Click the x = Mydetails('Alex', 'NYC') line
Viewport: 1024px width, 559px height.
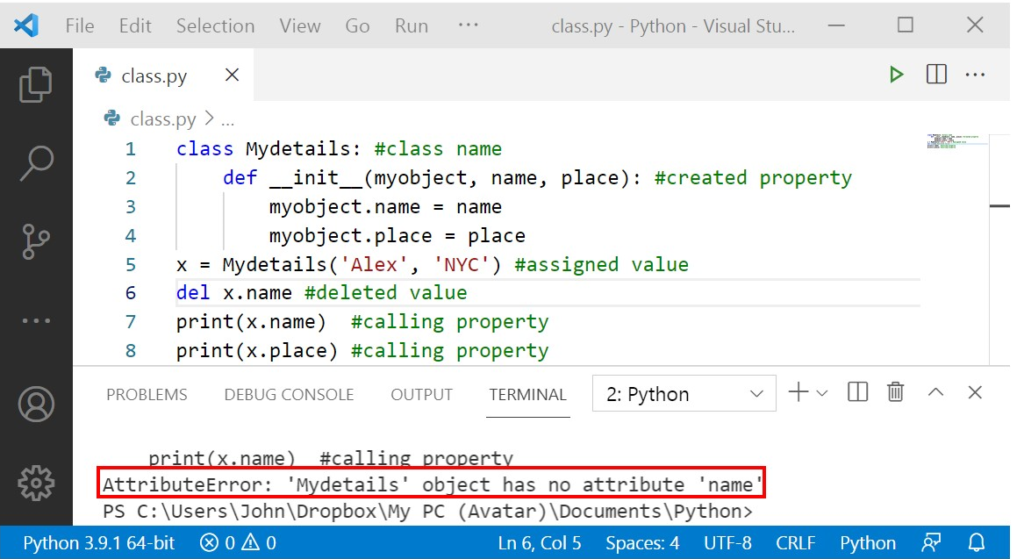(x=432, y=264)
